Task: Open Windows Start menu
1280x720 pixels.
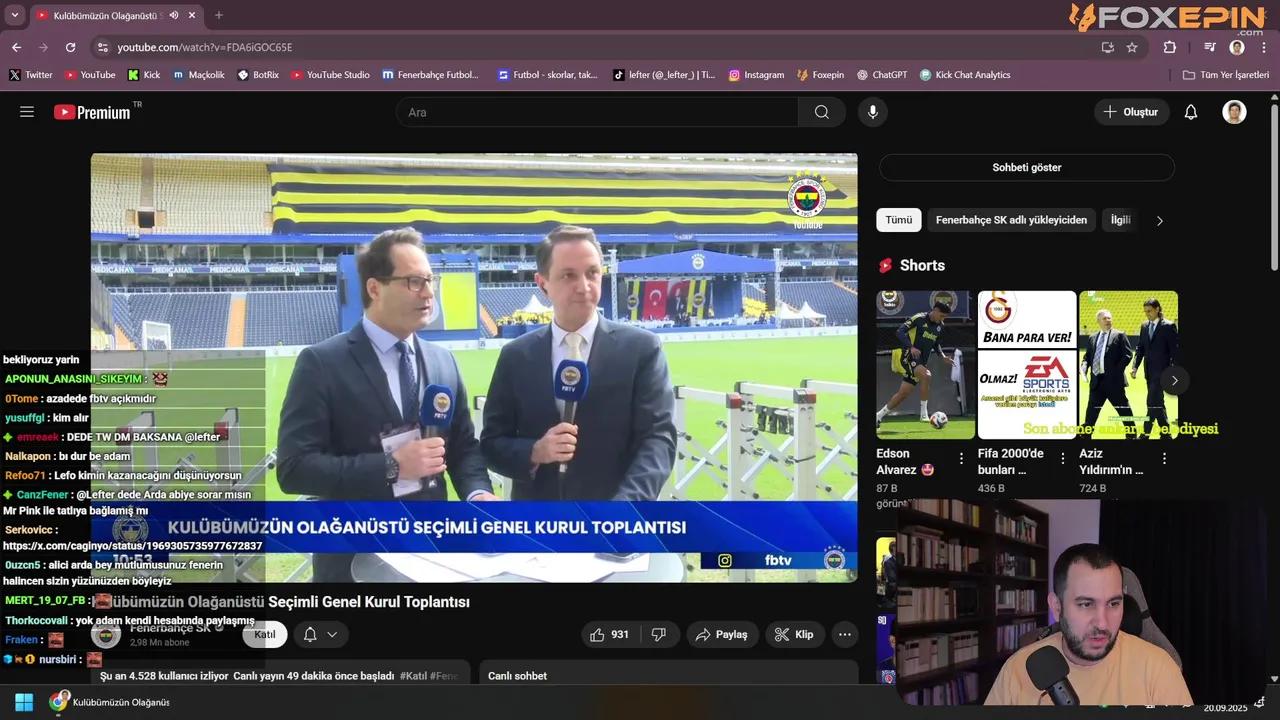Action: click(x=24, y=702)
